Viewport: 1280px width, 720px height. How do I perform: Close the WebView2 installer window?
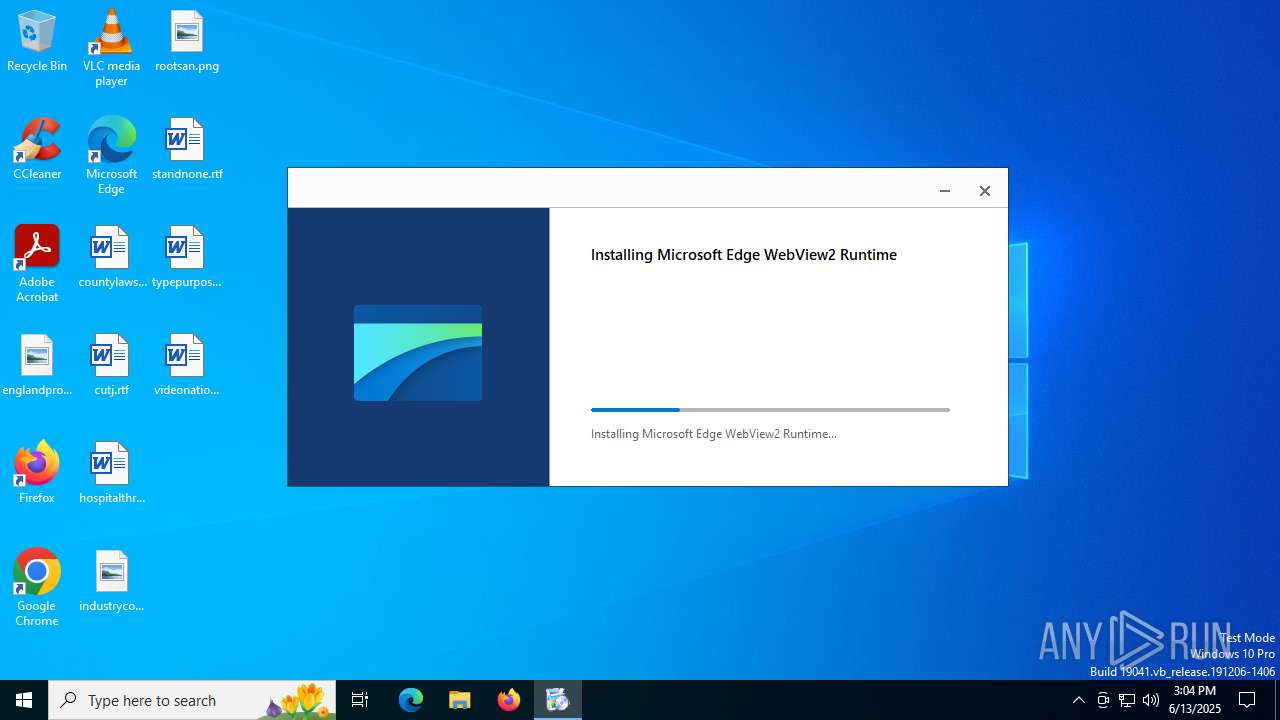(985, 190)
